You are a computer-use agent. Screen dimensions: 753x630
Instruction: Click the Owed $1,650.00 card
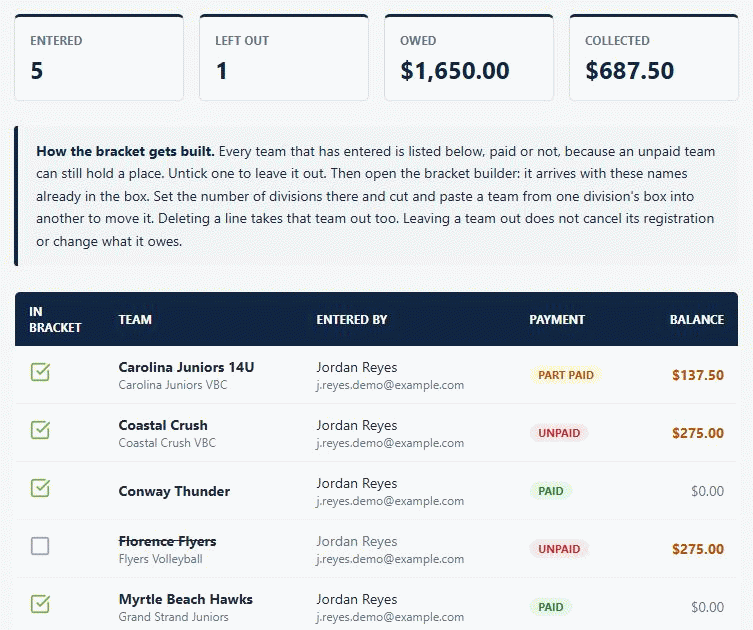[469, 58]
